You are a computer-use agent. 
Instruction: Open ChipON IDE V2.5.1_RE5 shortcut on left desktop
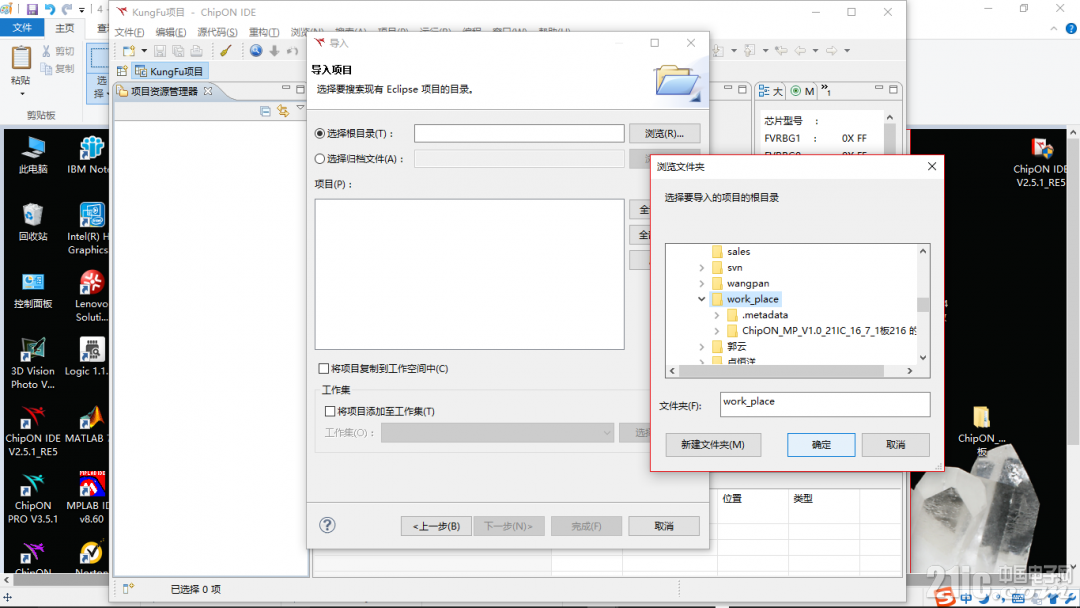coord(32,430)
